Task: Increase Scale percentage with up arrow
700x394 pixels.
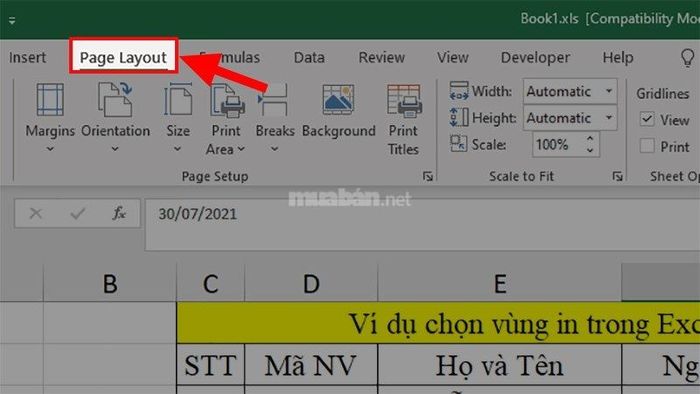Action: [x=590, y=139]
